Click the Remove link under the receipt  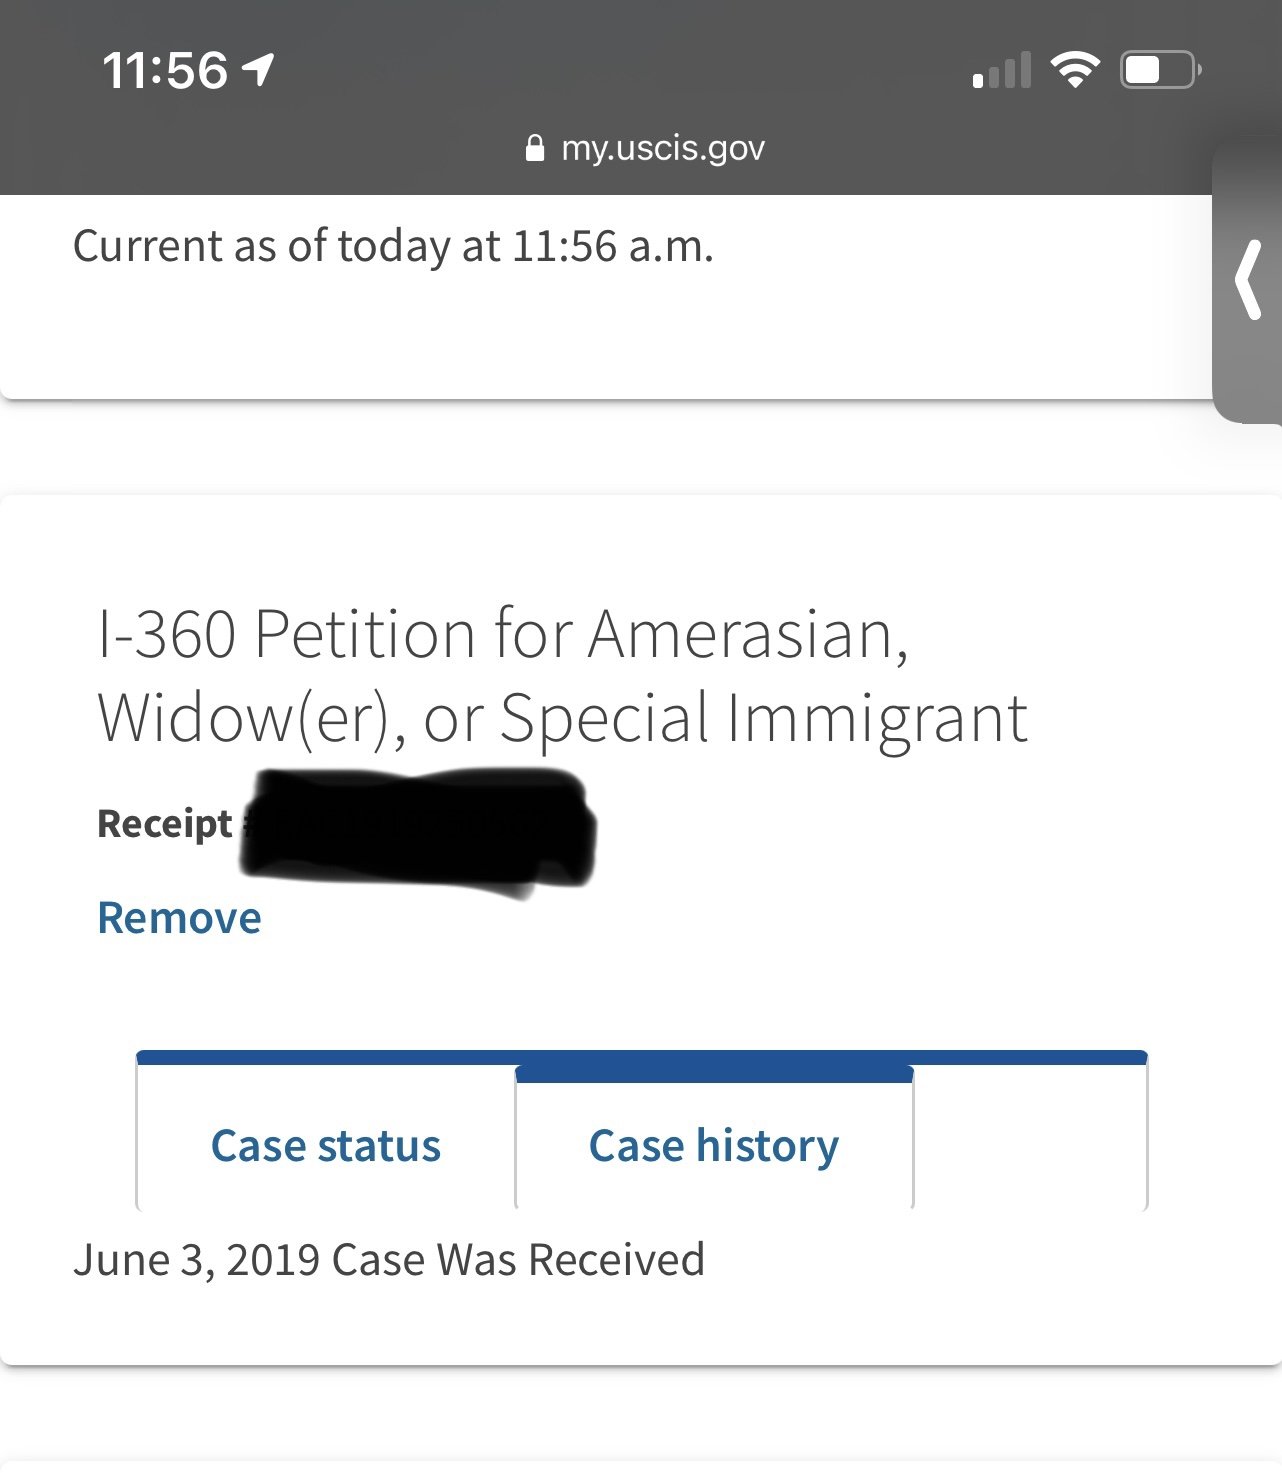[x=179, y=918]
